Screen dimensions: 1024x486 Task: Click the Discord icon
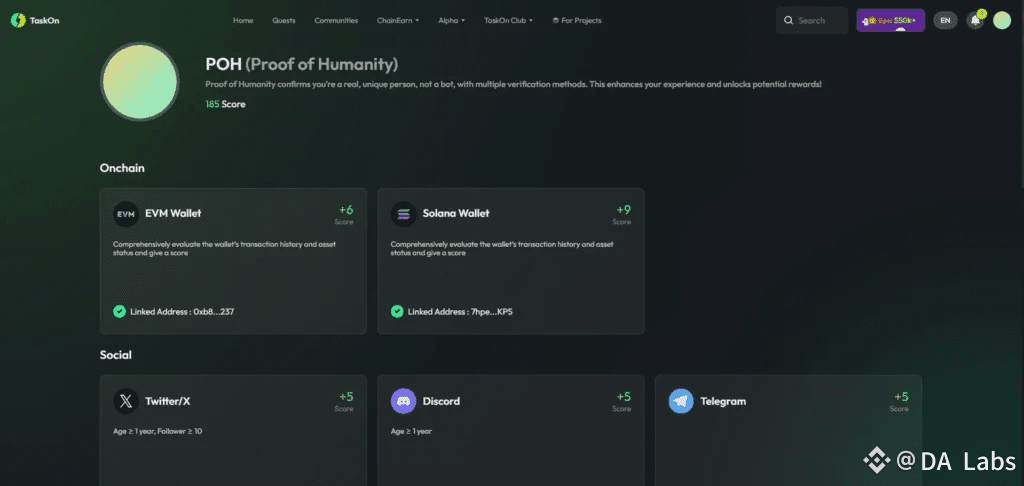[x=404, y=401]
